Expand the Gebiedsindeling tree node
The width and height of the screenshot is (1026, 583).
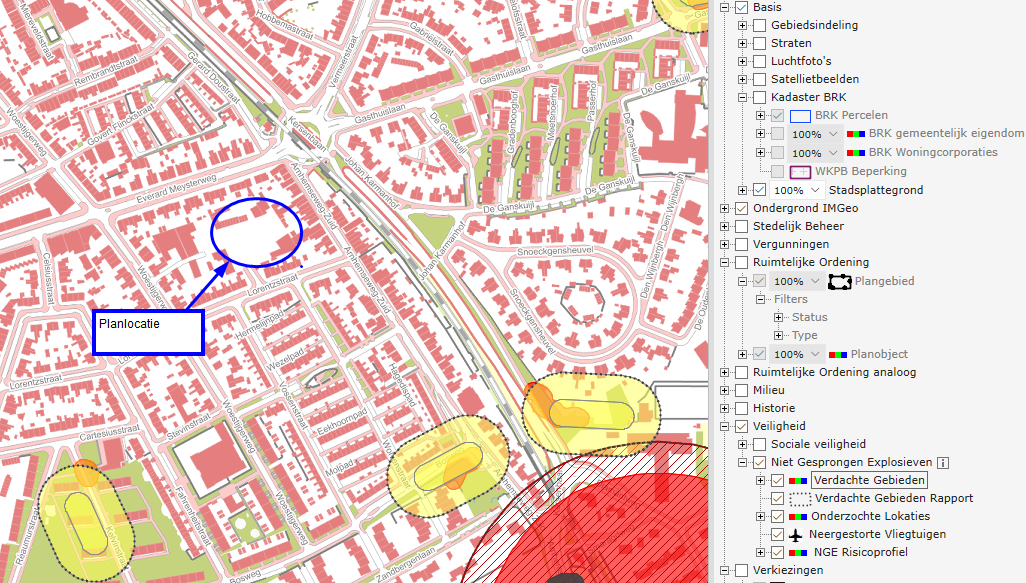(x=743, y=26)
